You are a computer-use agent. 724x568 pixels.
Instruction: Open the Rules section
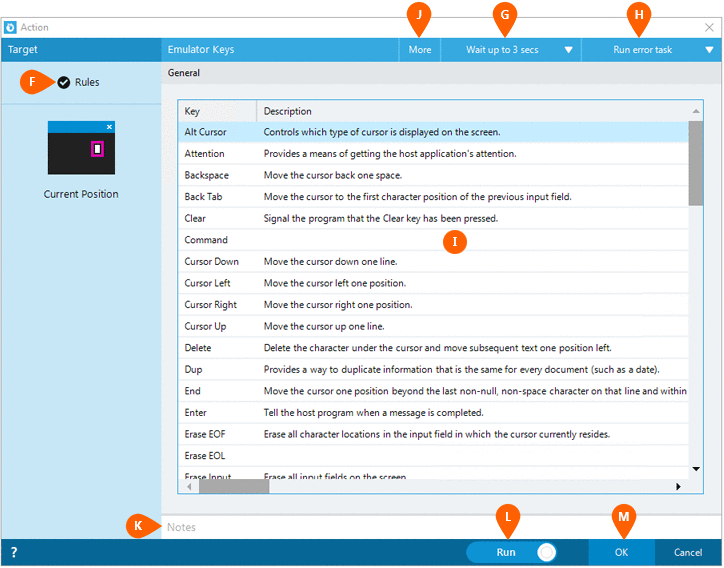click(87, 83)
